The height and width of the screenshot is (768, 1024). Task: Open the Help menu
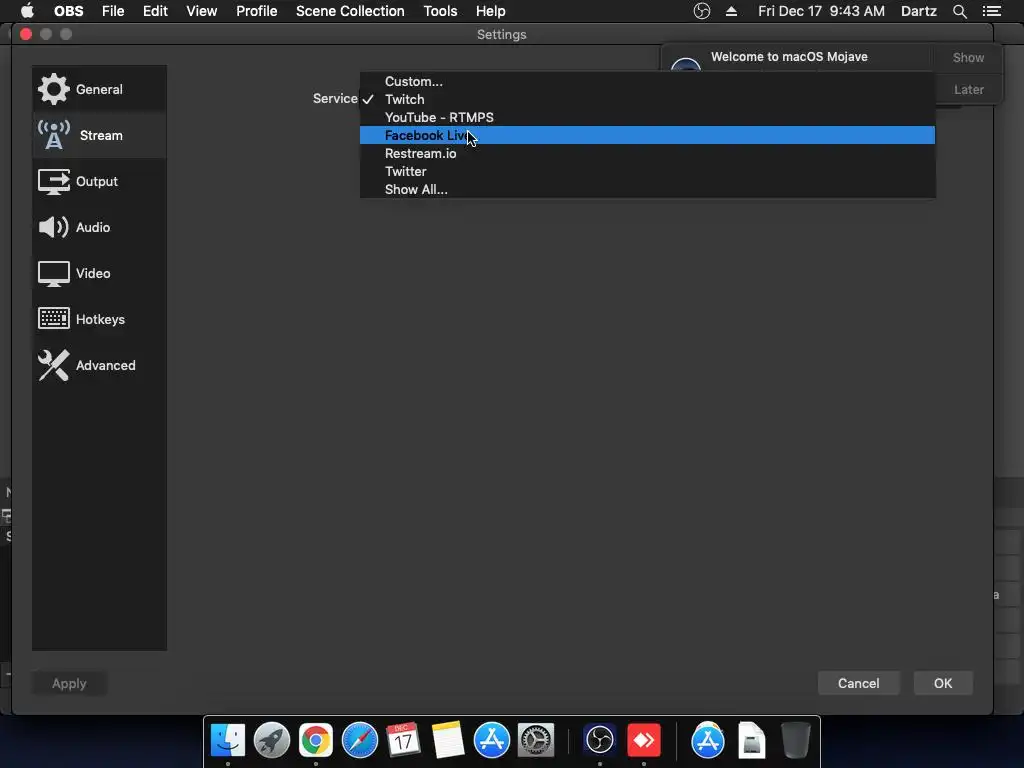[490, 11]
